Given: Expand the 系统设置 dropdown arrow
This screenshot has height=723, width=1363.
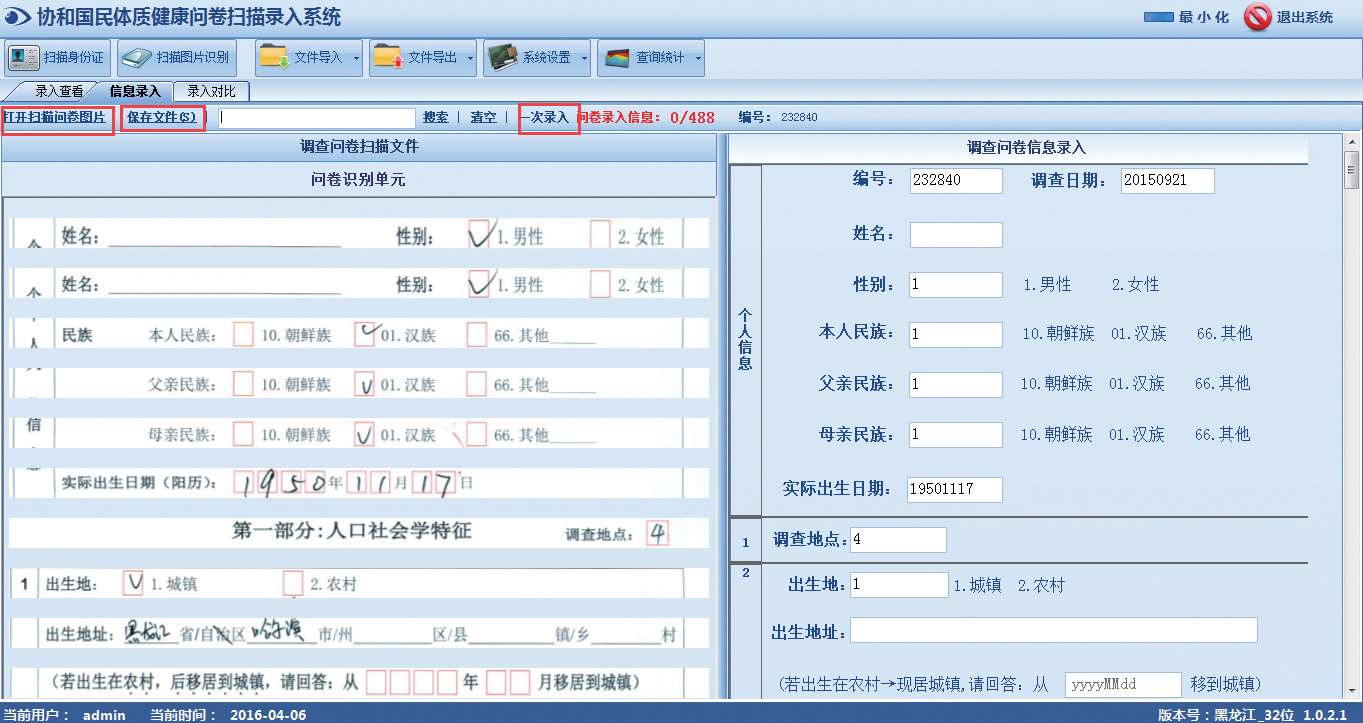Looking at the screenshot, I should click(x=585, y=58).
